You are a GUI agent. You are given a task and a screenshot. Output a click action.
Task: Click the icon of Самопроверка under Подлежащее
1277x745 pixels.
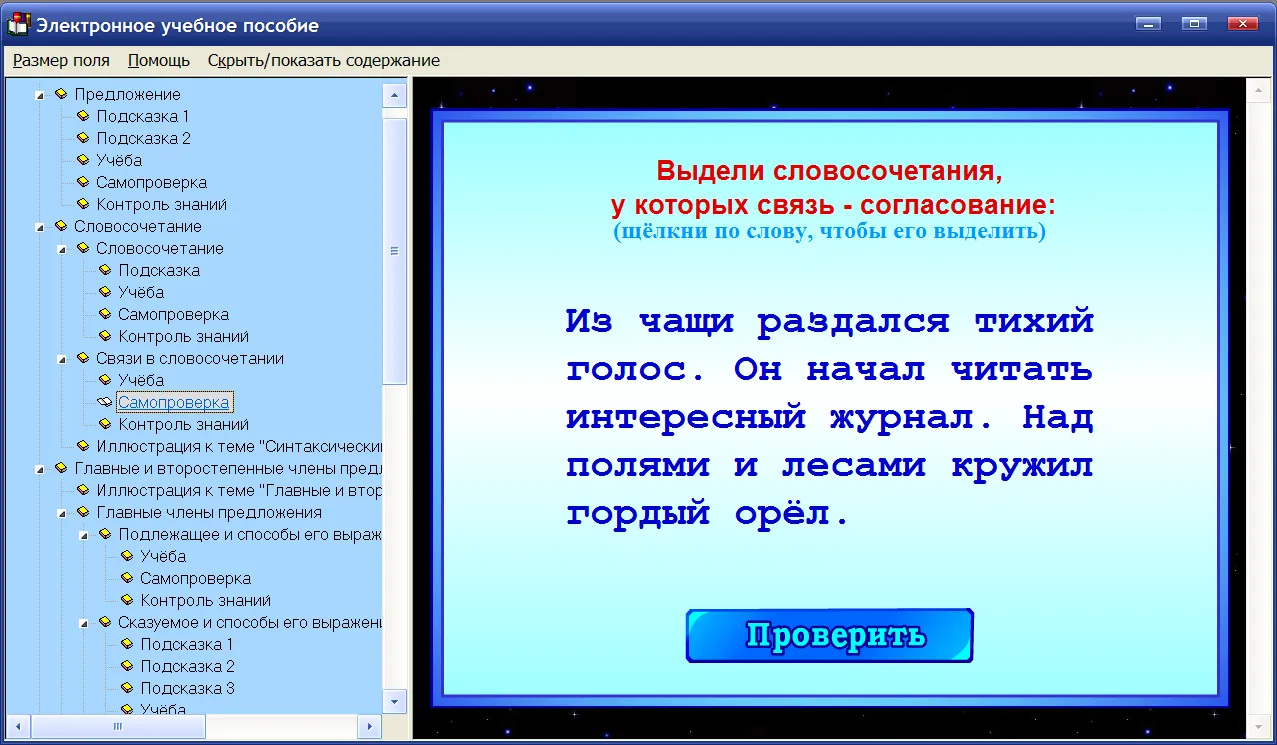(x=128, y=578)
